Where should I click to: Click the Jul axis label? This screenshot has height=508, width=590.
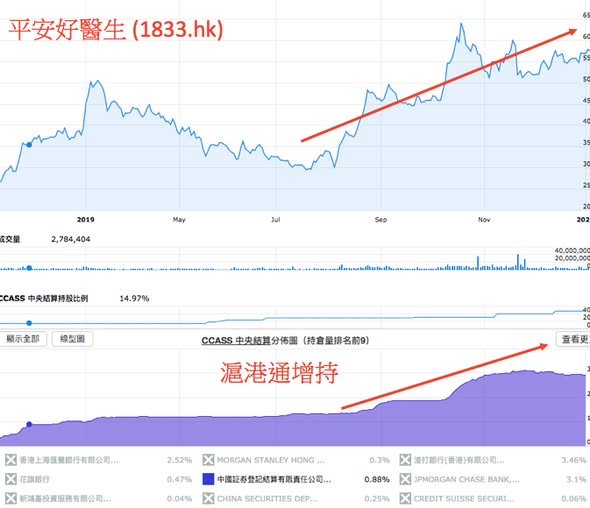(275, 219)
